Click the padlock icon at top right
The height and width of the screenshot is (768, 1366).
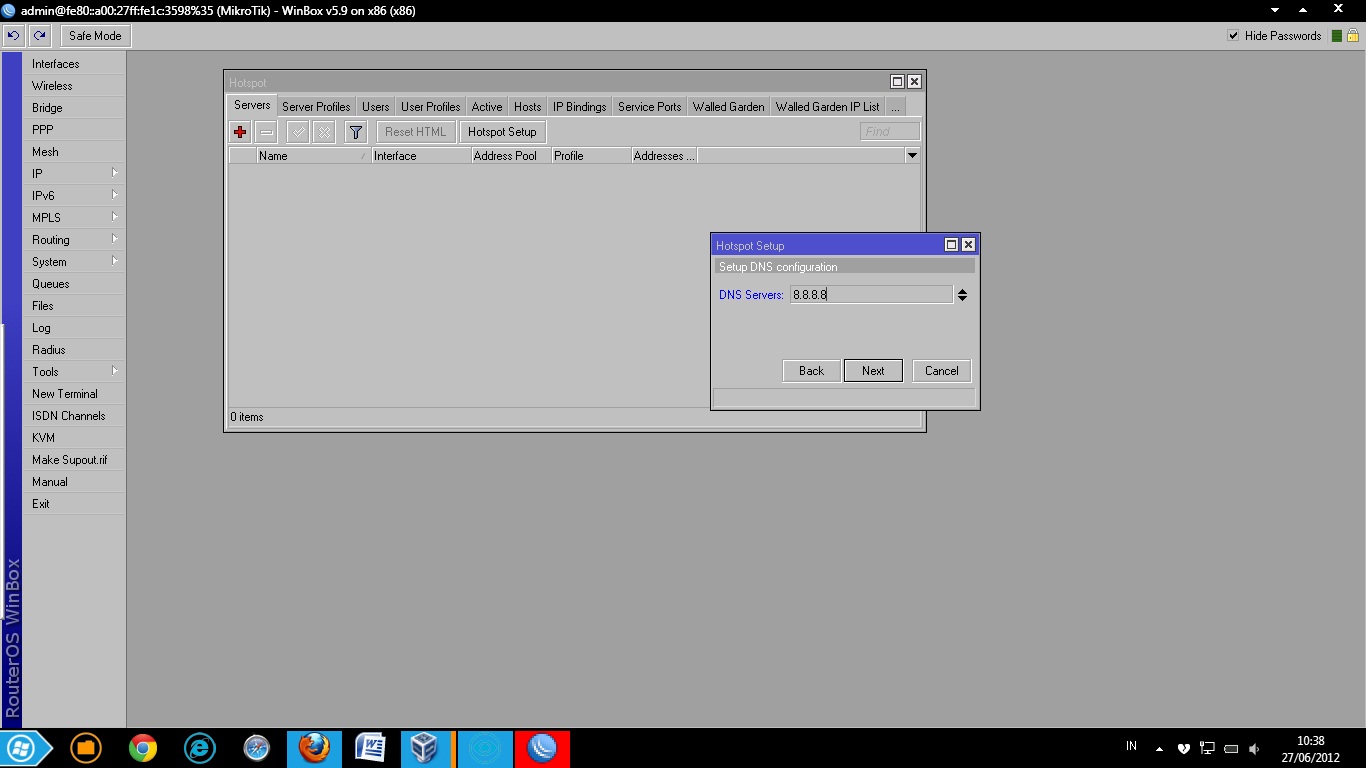1352,35
